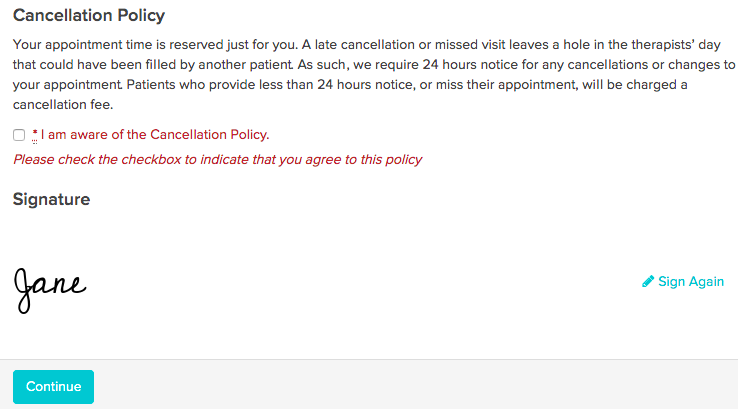738x409 pixels.
Task: Click the Cancellation Policy heading
Action: pos(89,16)
